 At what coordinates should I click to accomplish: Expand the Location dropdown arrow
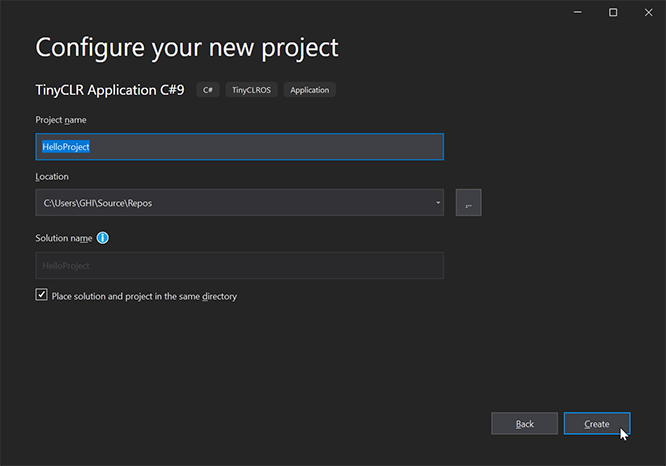tap(438, 203)
